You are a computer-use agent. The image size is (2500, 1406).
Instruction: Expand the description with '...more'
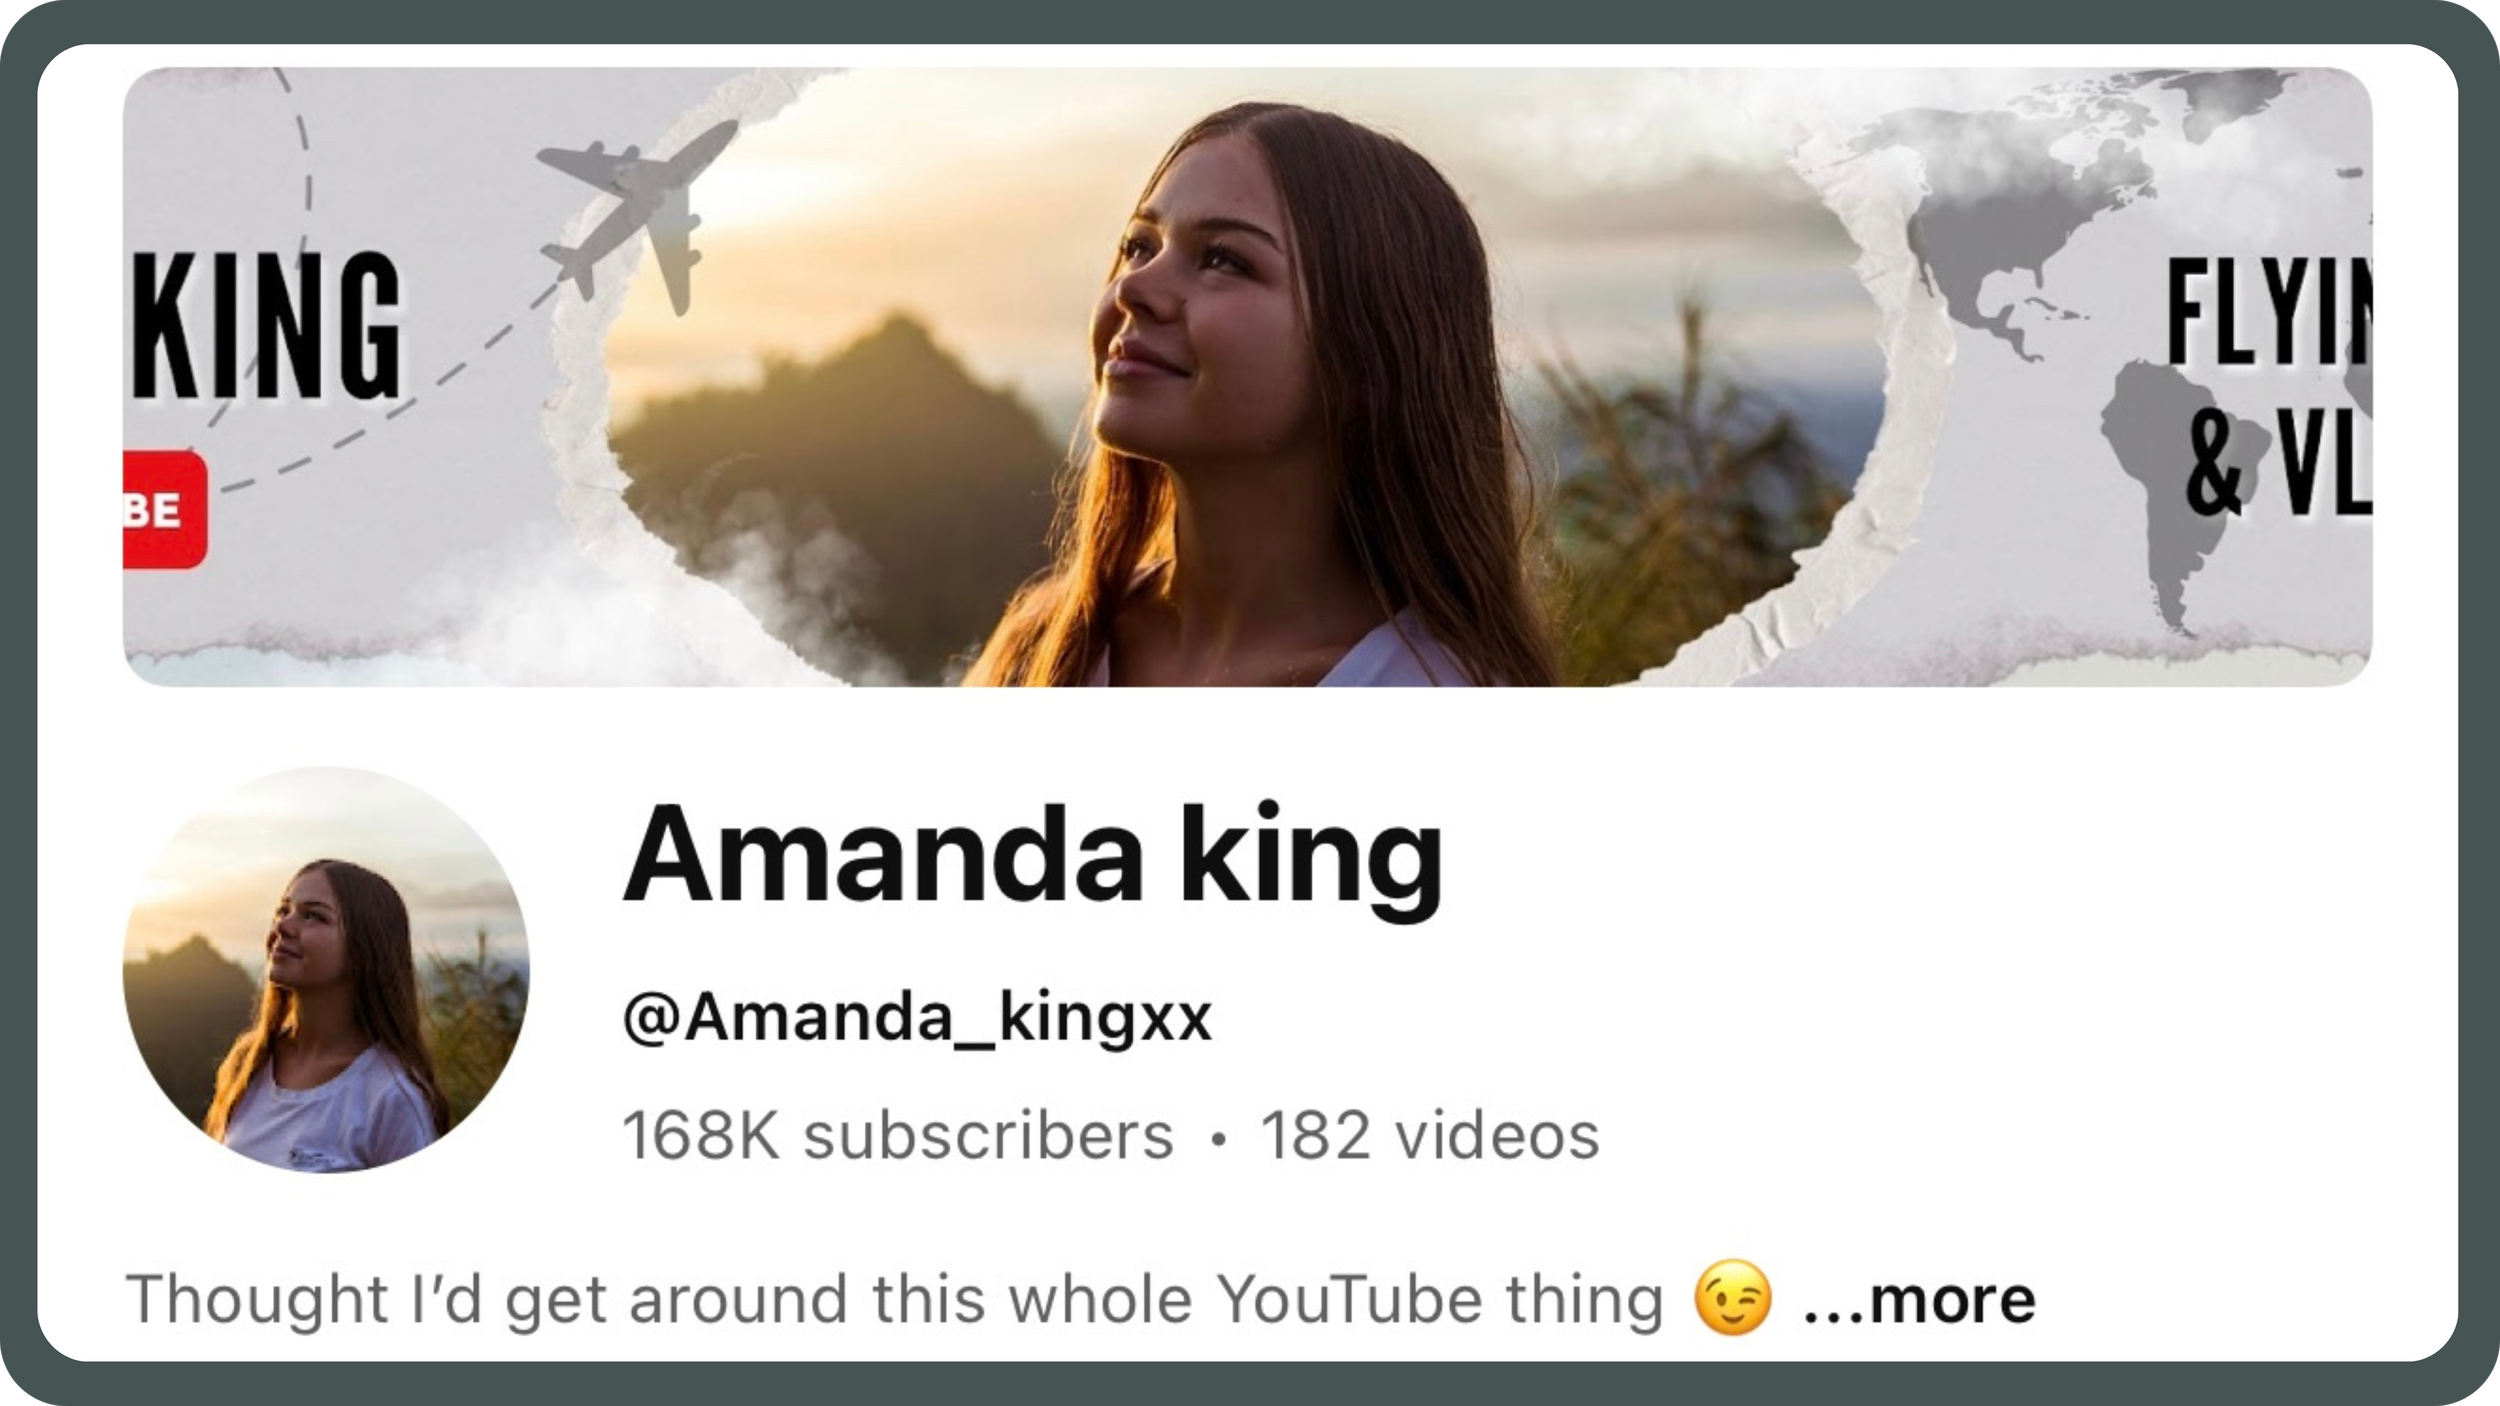click(1919, 1299)
